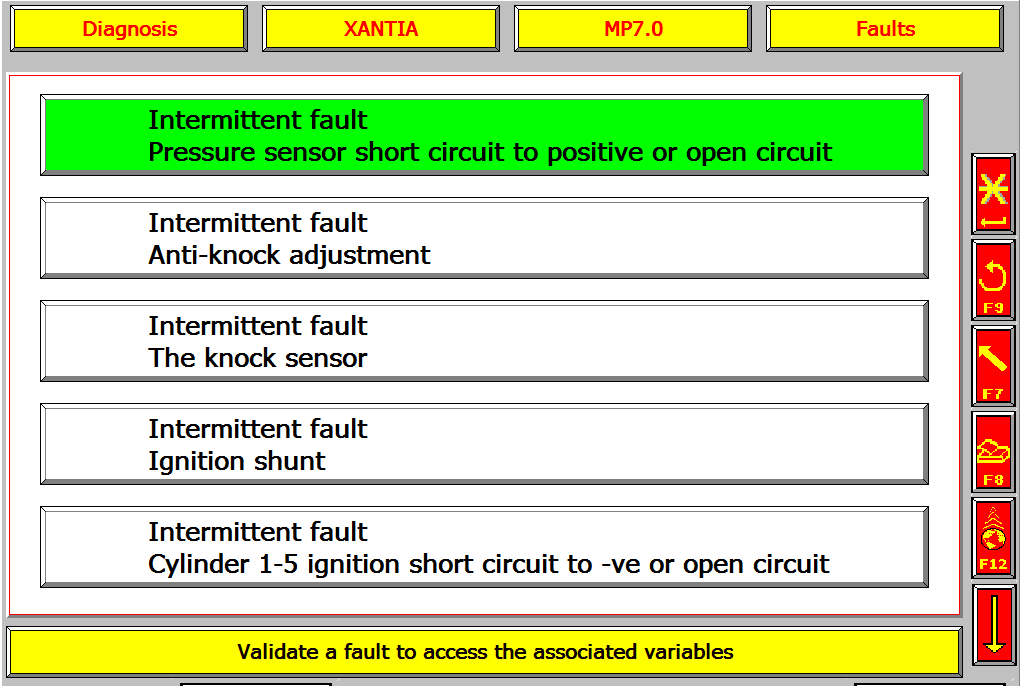This screenshot has width=1020, height=686.
Task: Click the Validate a fault message bar
Action: tap(485, 652)
